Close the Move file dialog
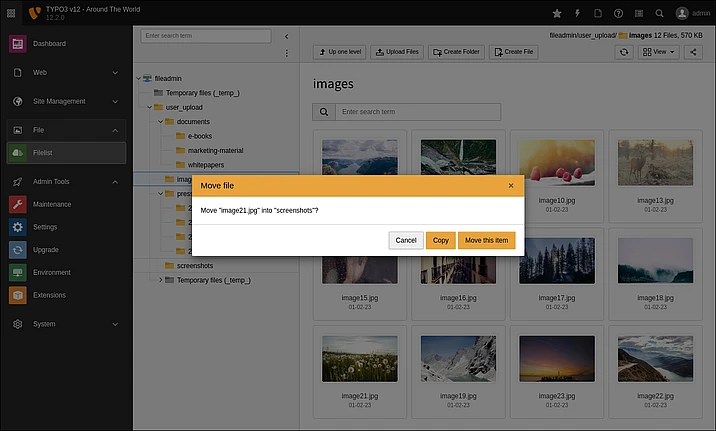 (x=510, y=185)
